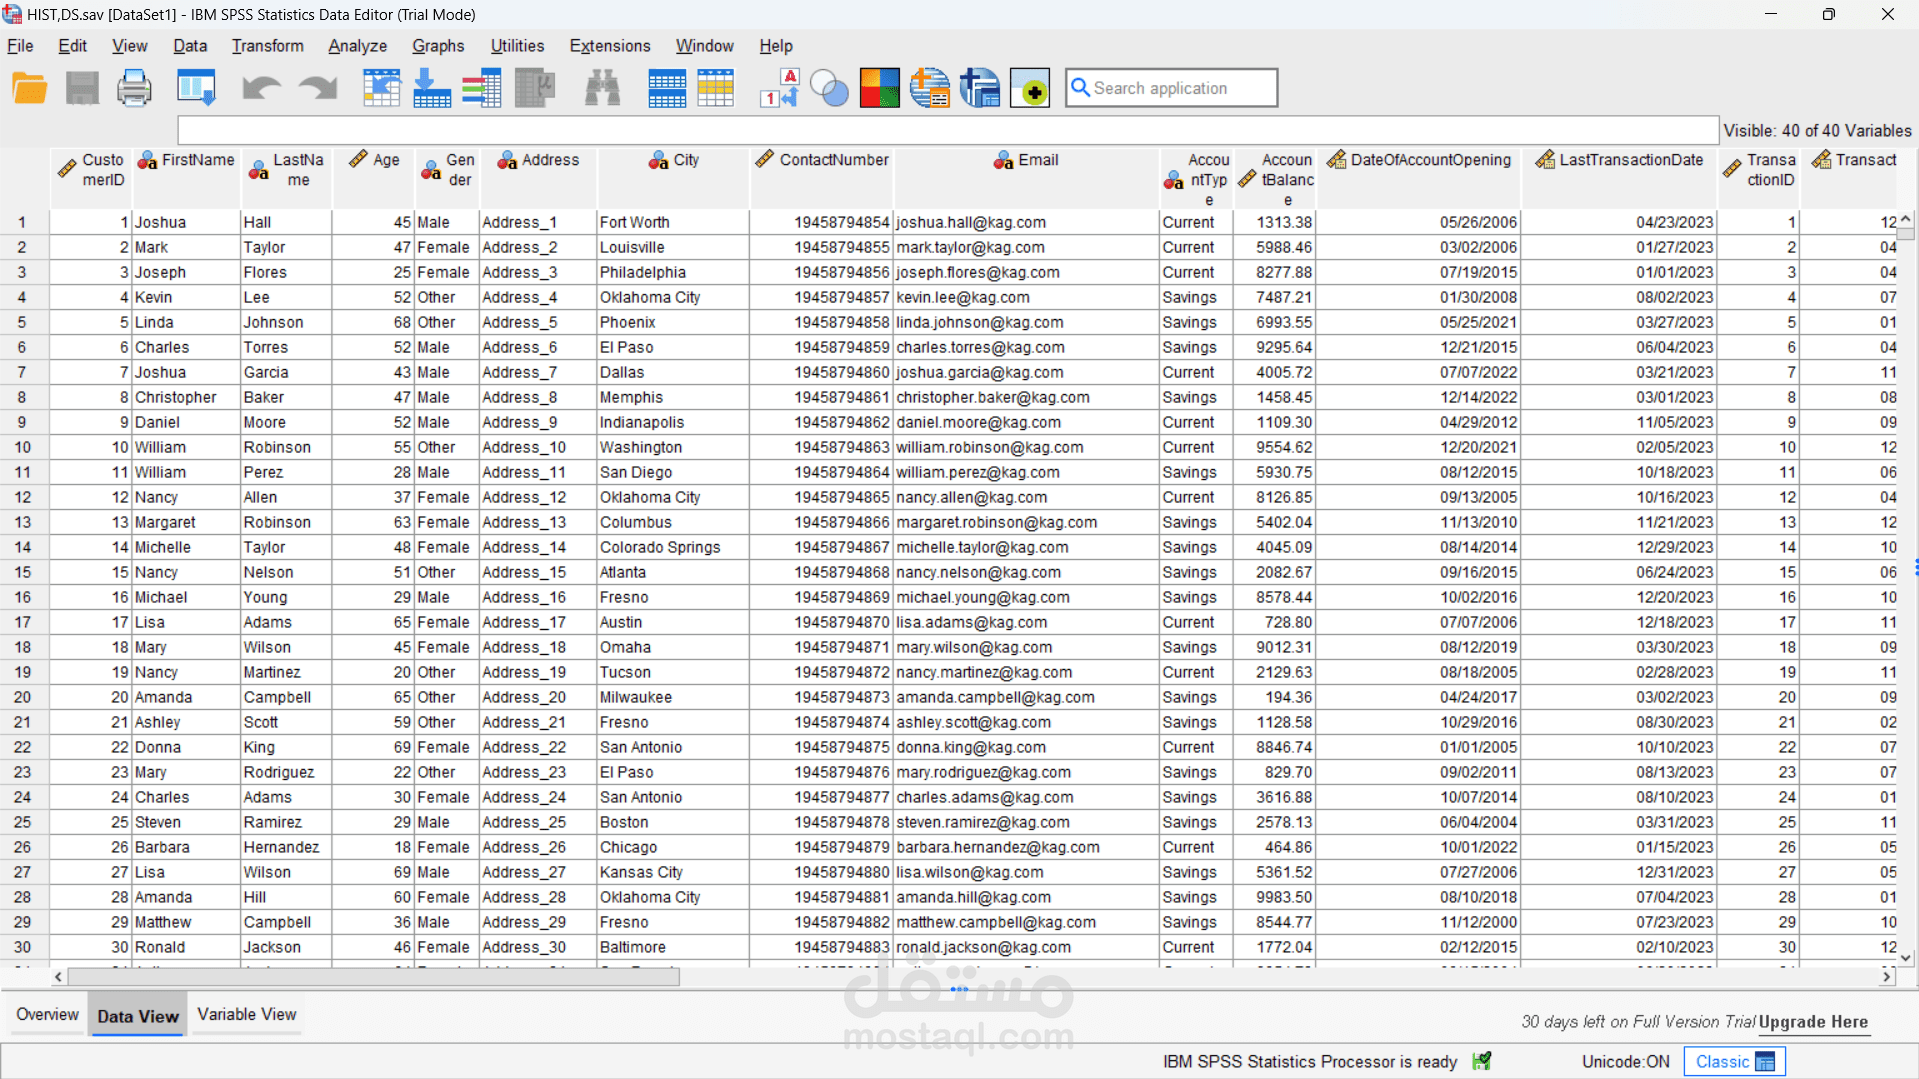
Task: Toggle the Classic view switch
Action: pyautogui.click(x=1734, y=1061)
